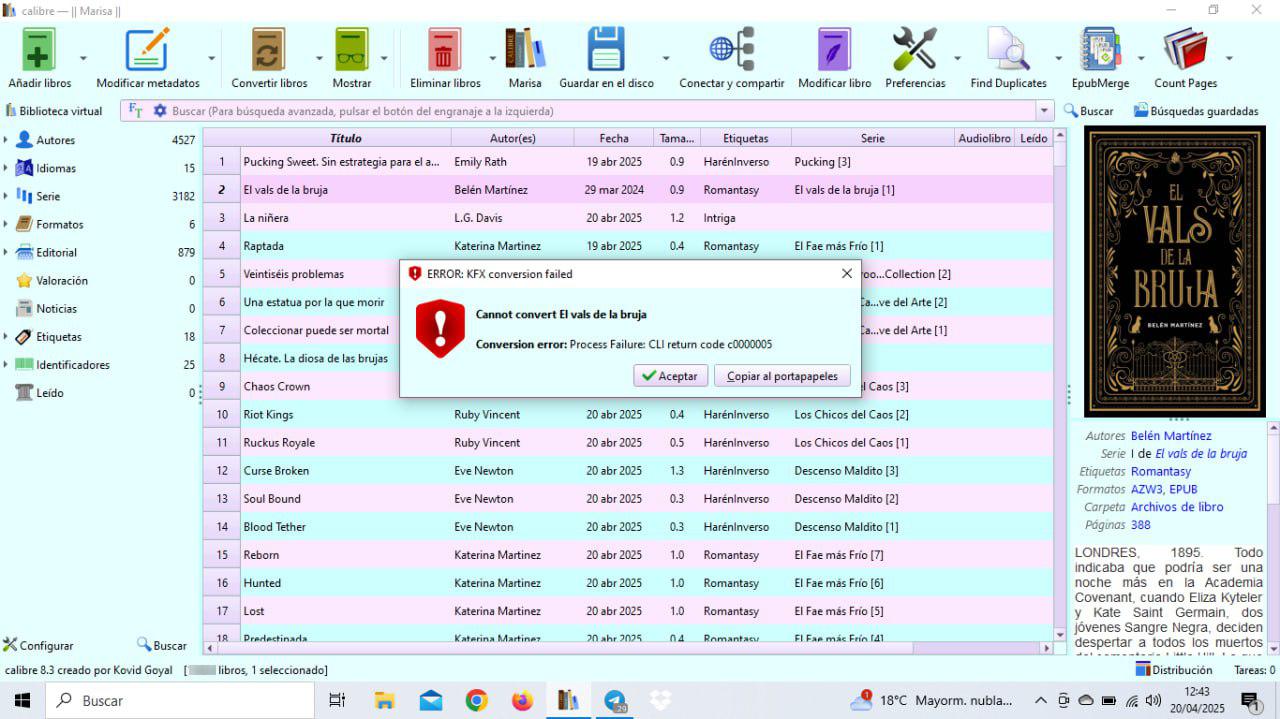This screenshot has width=1280, height=719.
Task: Sort by Etiquetas column header
Action: (745, 138)
